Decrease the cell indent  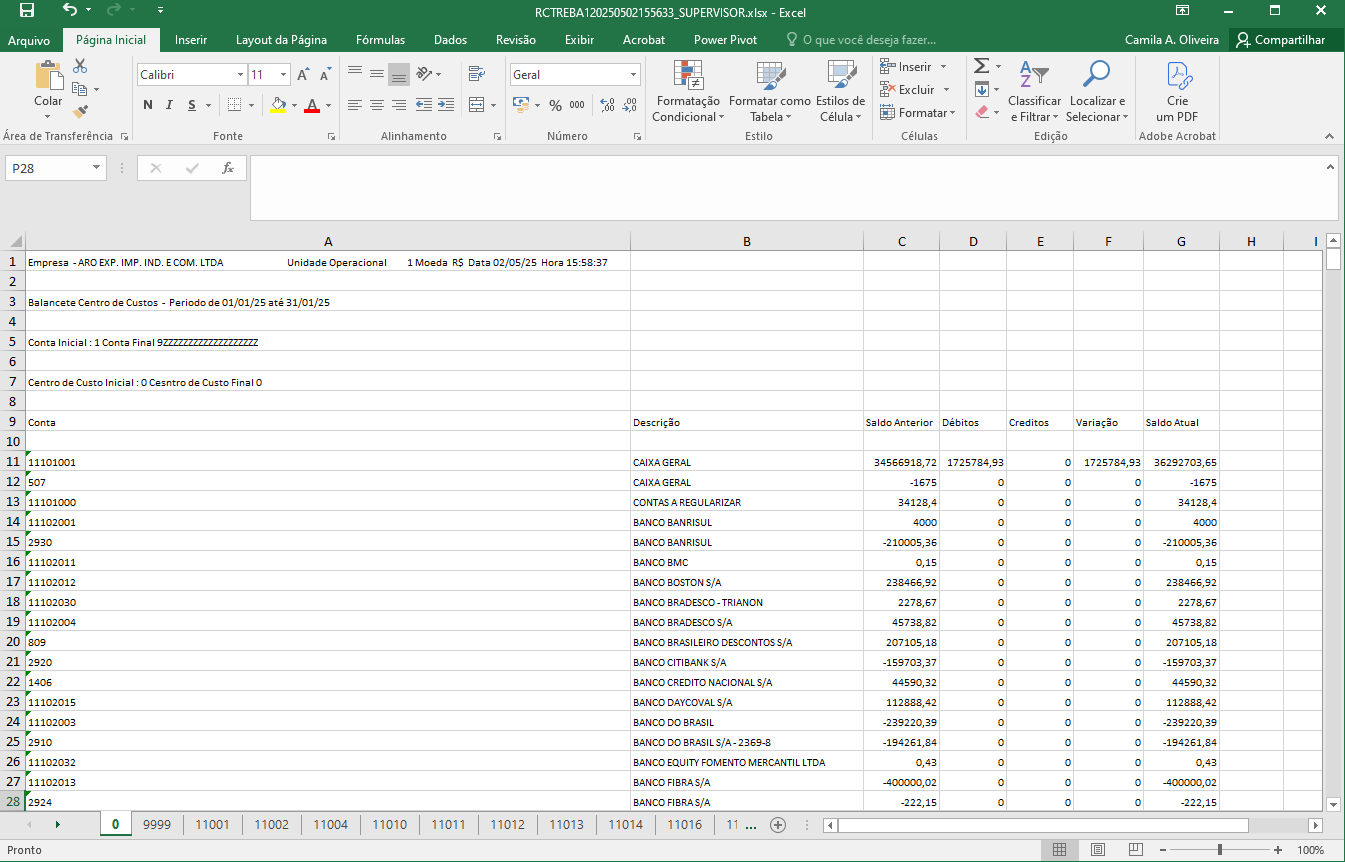(x=424, y=105)
